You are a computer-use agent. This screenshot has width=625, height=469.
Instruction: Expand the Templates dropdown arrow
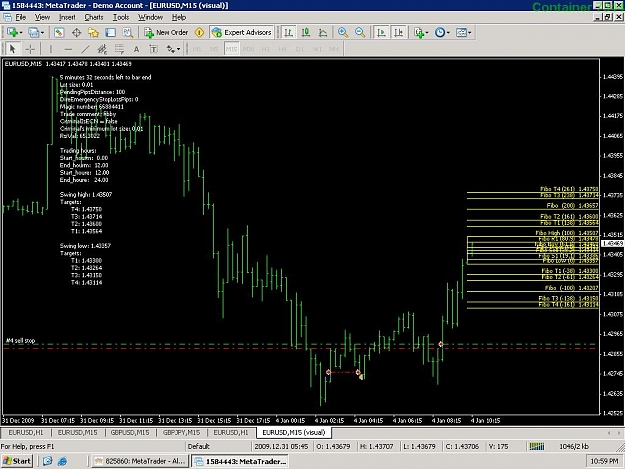click(x=470, y=32)
